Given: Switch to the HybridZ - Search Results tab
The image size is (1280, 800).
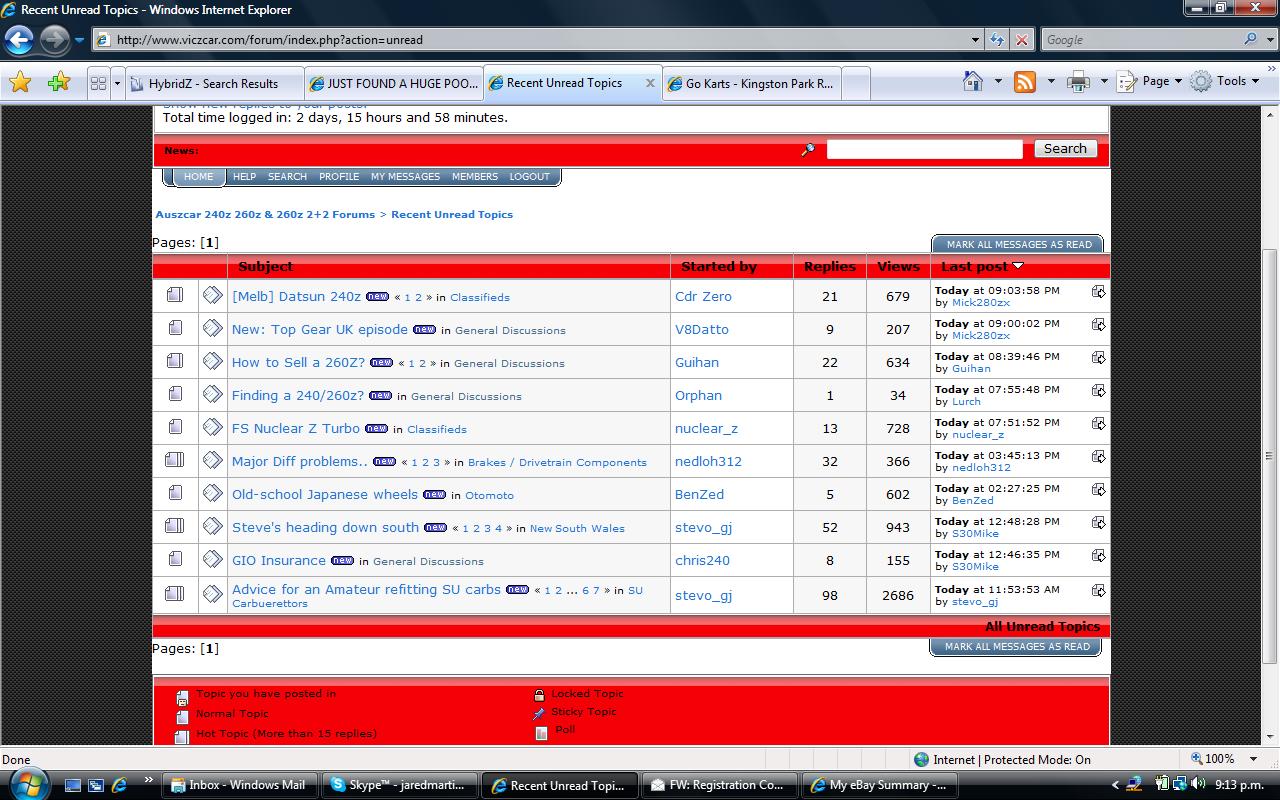Looking at the screenshot, I should [x=213, y=84].
